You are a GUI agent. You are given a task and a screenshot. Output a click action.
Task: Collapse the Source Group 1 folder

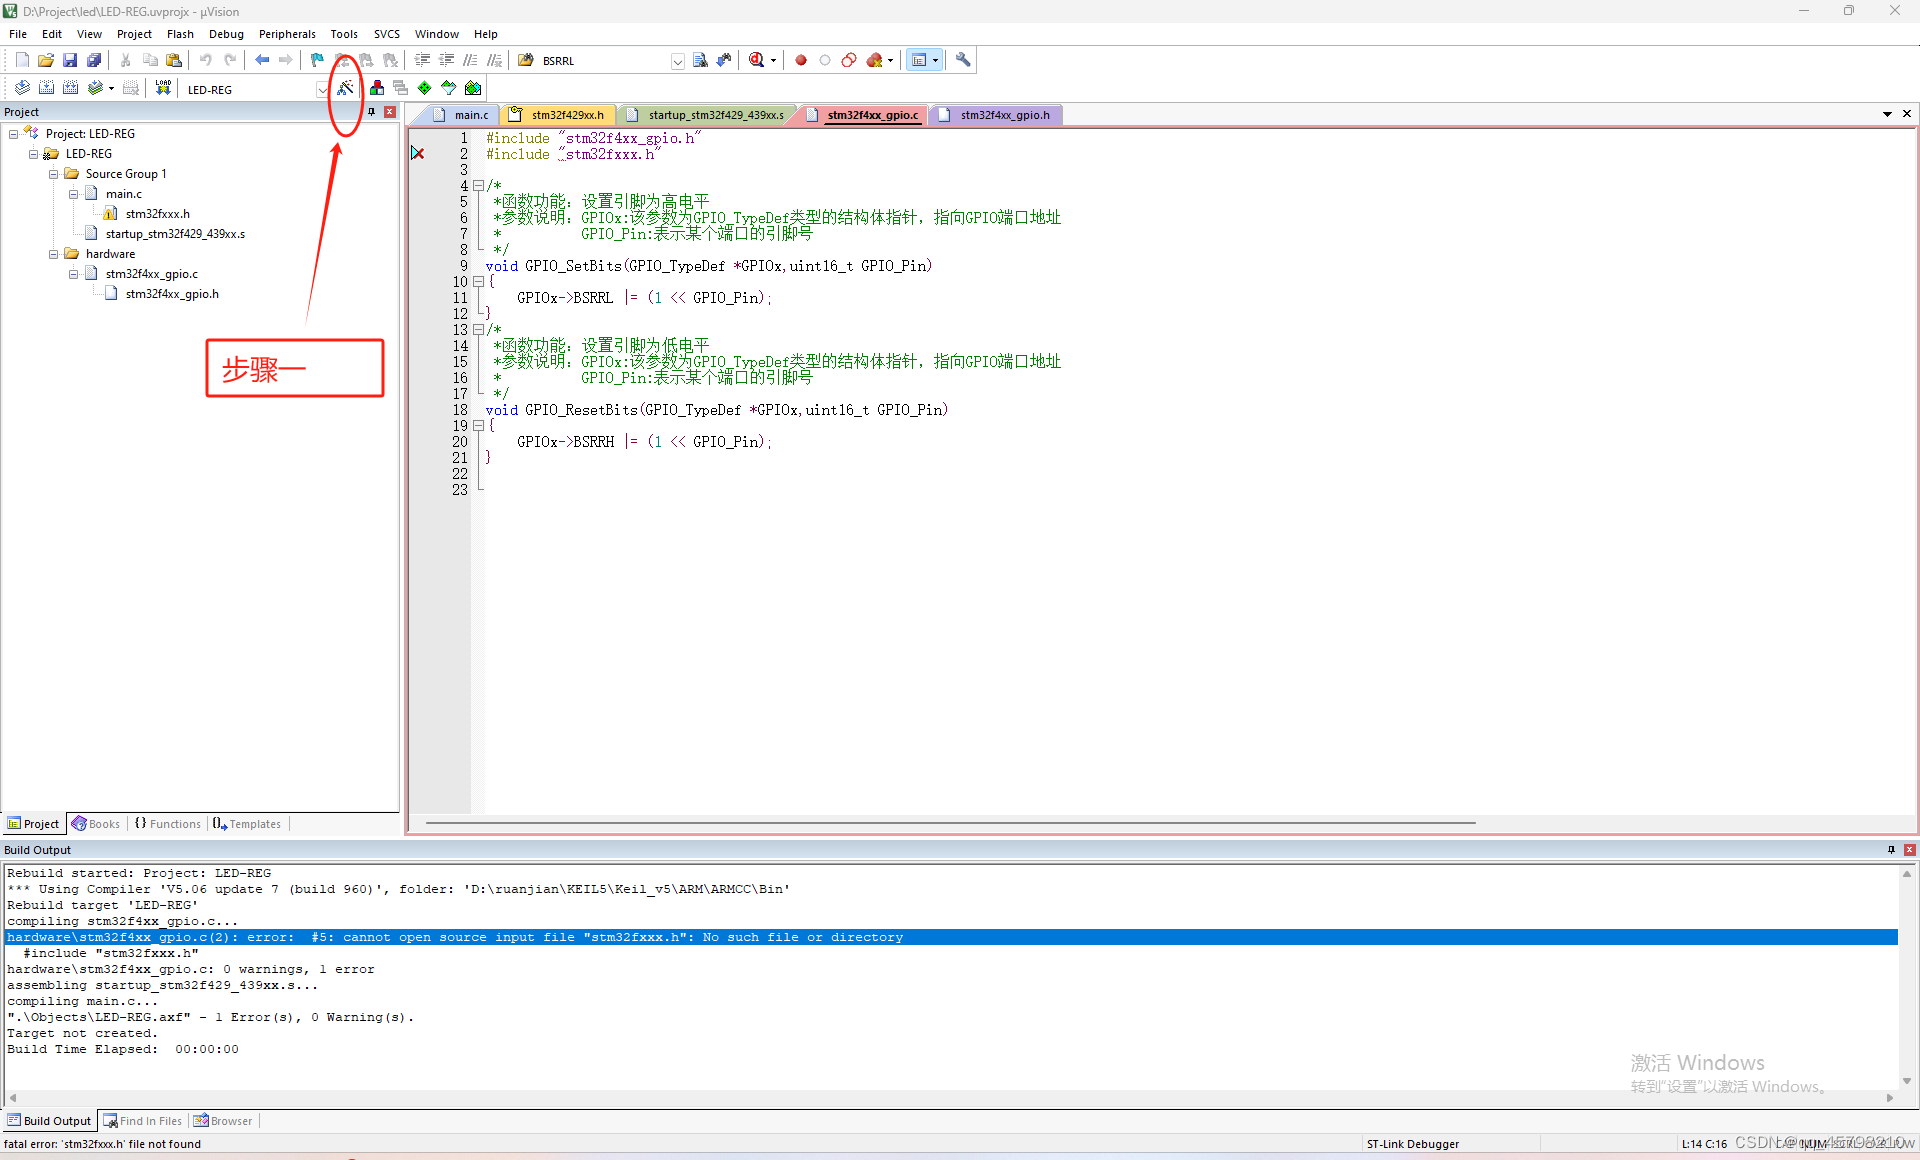[x=54, y=174]
